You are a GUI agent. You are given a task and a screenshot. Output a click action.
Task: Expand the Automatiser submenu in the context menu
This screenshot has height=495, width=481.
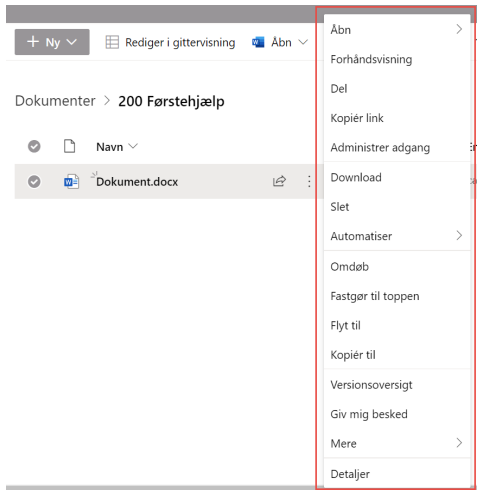[459, 235]
